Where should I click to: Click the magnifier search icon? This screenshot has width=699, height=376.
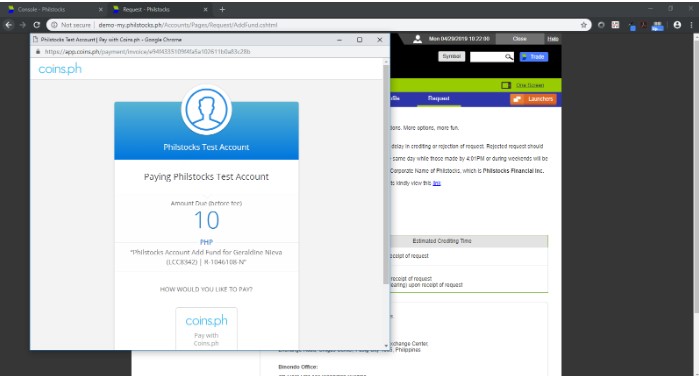point(509,57)
